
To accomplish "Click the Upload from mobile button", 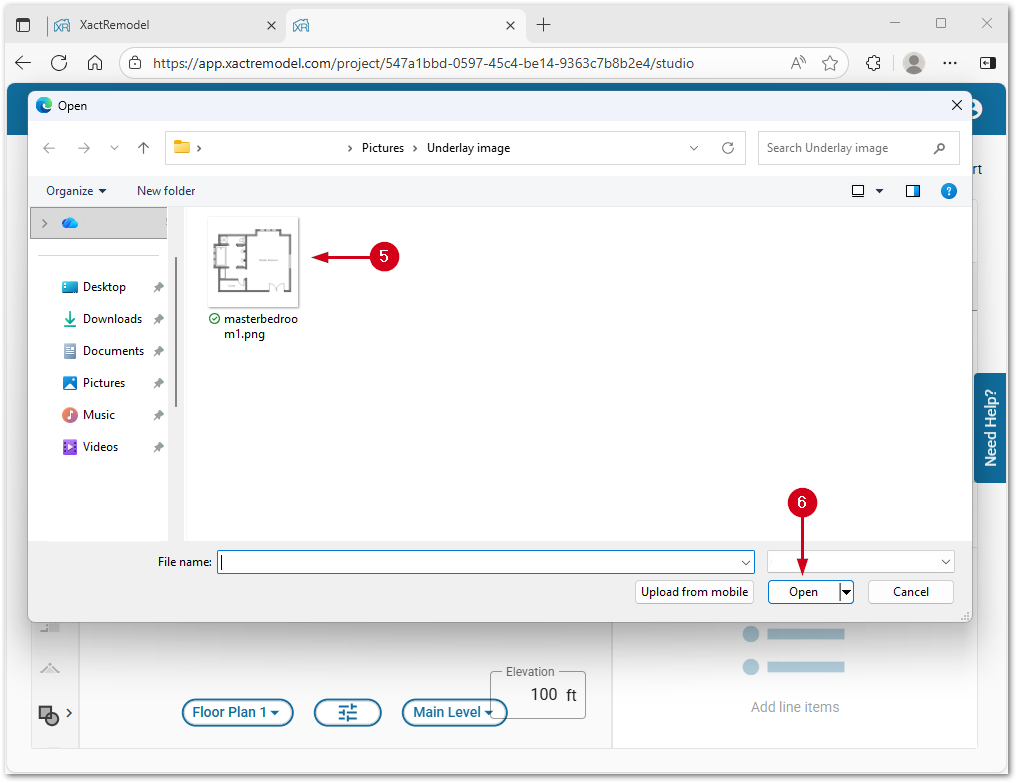I will 694,592.
